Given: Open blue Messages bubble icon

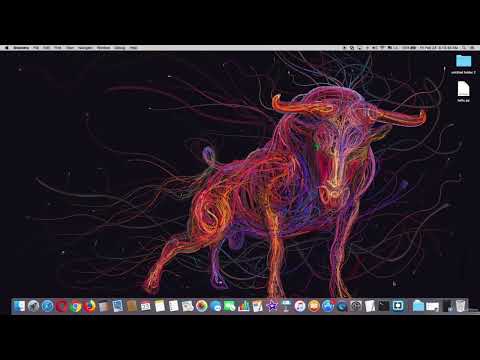Looking at the screenshot, I should [216, 306].
